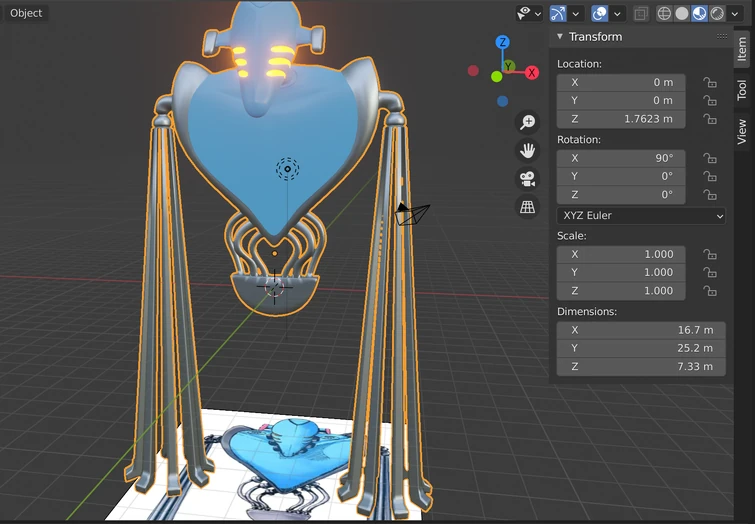
Task: Switch perspective/orthographic grid icon
Action: point(527,207)
